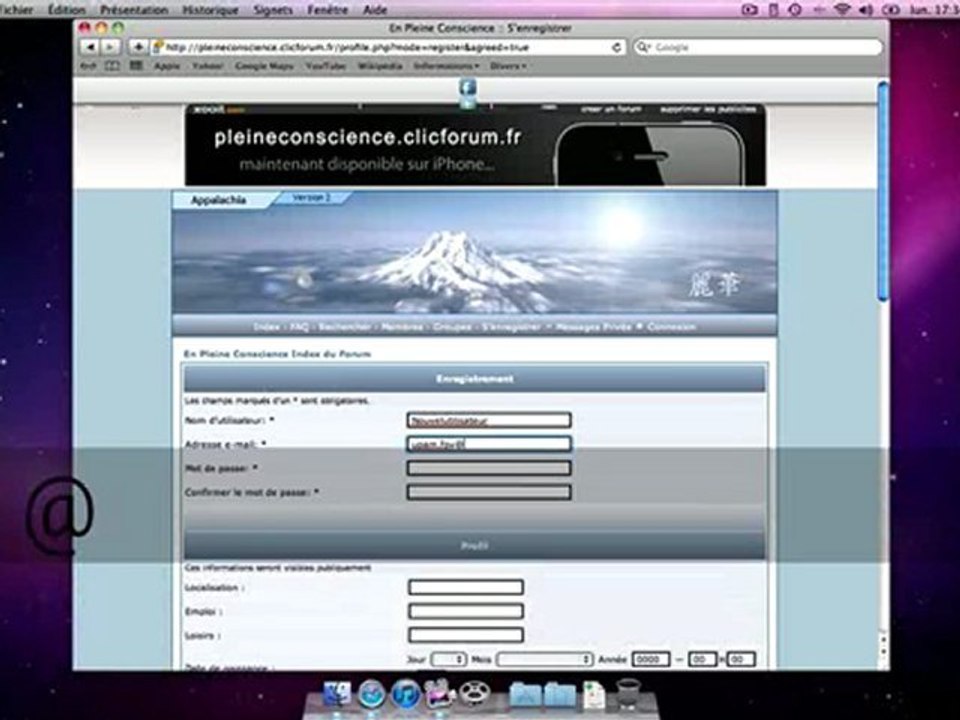Viewport: 960px width, 720px height.
Task: Click the page icon beside the URL
Action: pyautogui.click(x=157, y=47)
